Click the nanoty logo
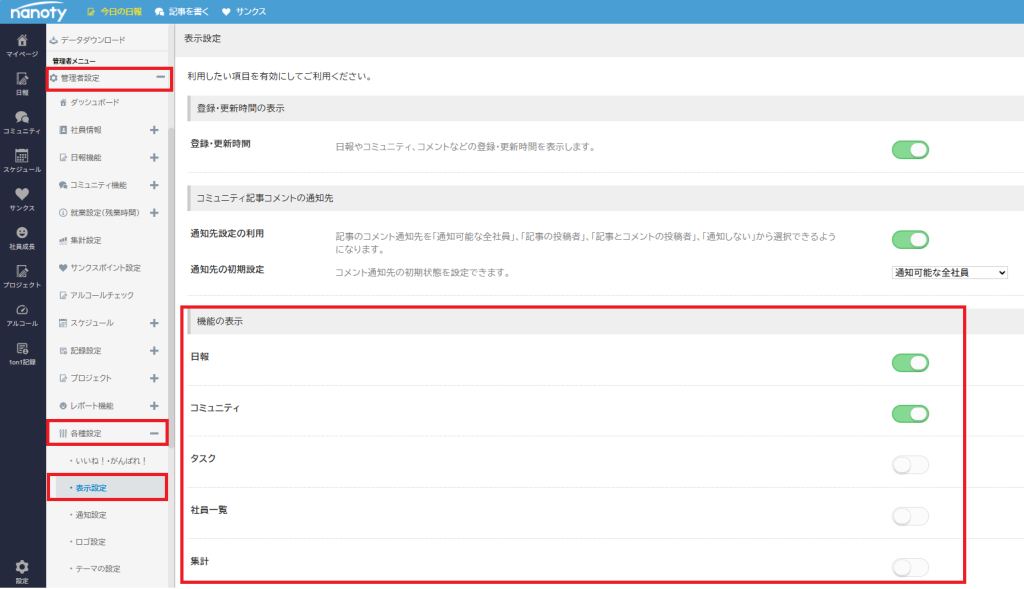This screenshot has width=1024, height=589. click(39, 12)
